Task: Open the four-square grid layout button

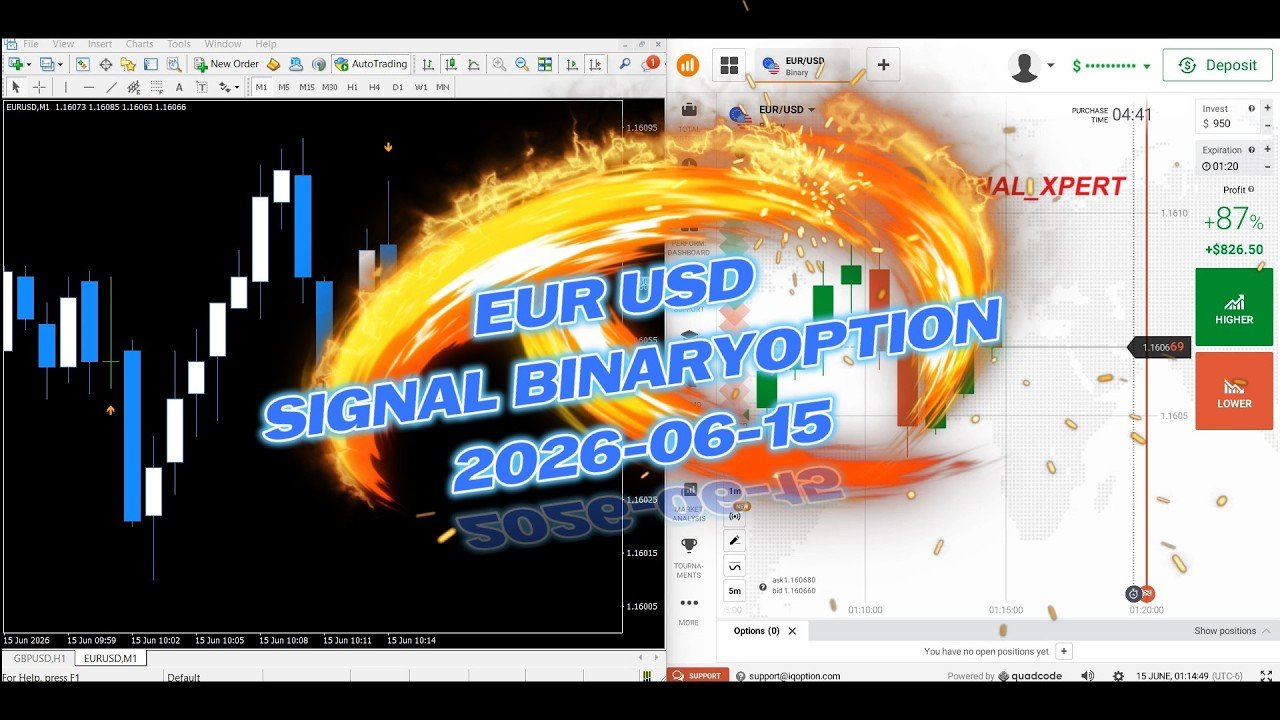Action: tap(729, 65)
